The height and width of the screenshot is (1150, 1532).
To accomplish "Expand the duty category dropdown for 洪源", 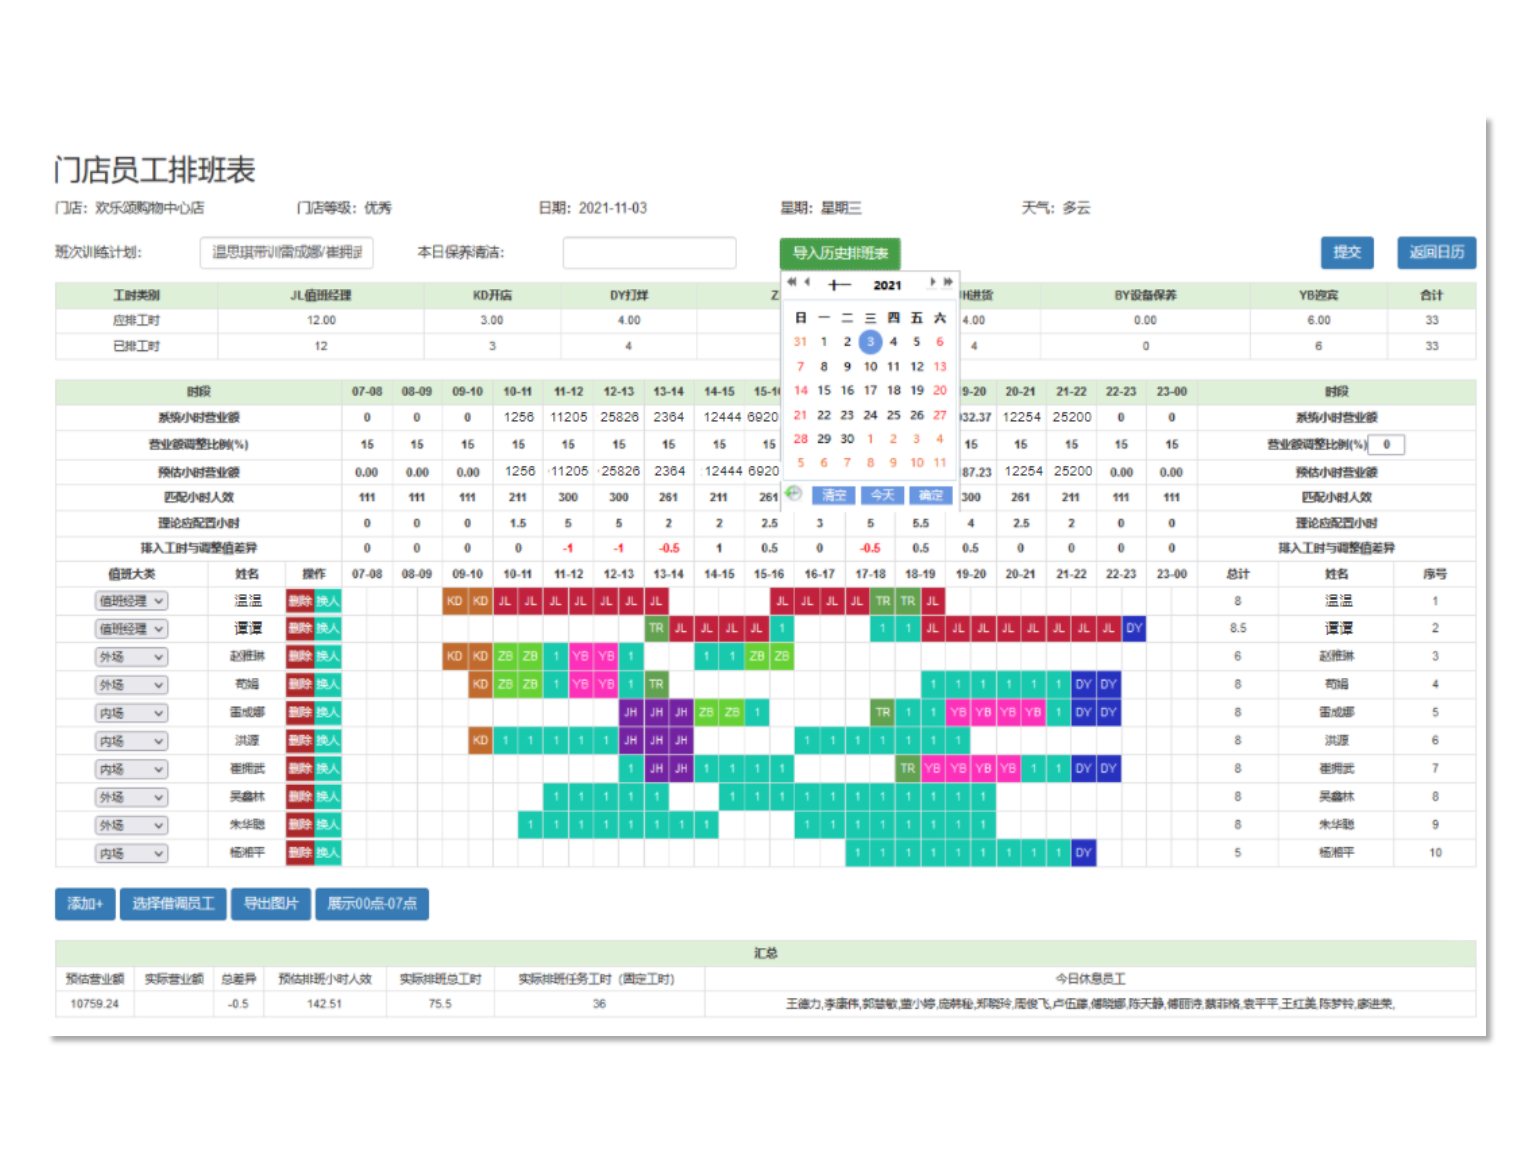I will point(131,741).
